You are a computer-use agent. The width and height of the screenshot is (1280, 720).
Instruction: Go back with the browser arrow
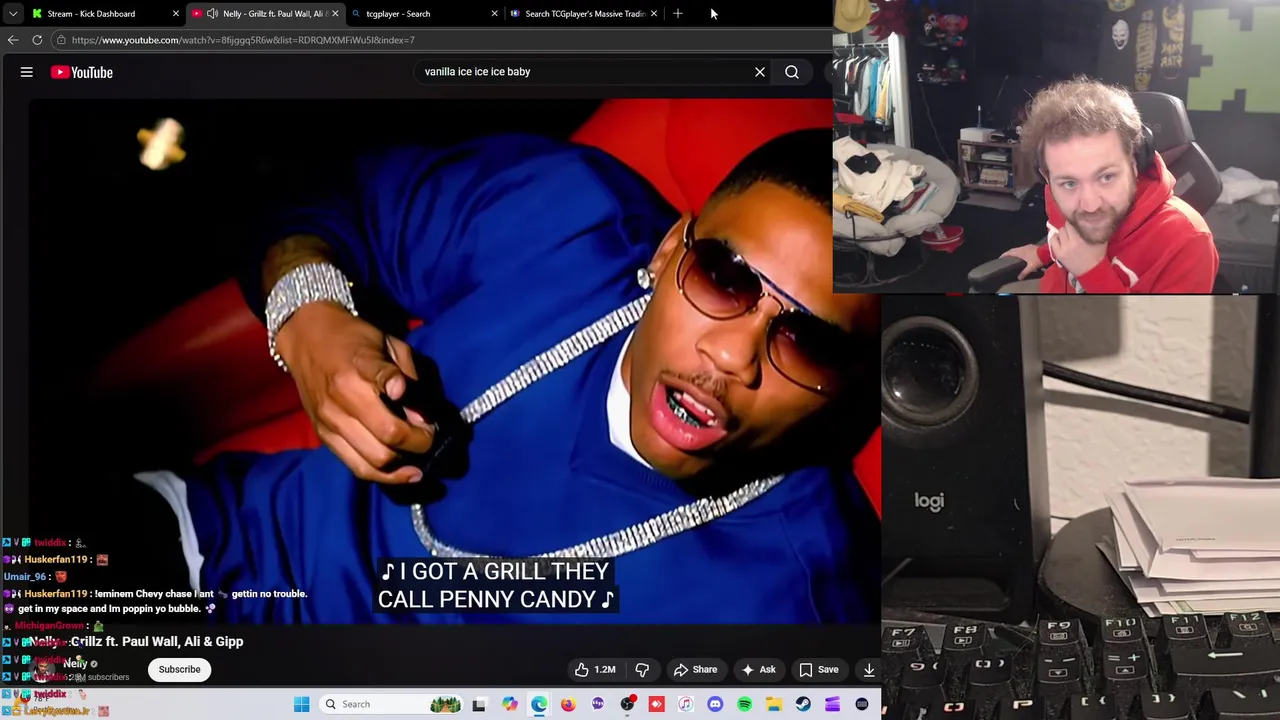[x=13, y=40]
